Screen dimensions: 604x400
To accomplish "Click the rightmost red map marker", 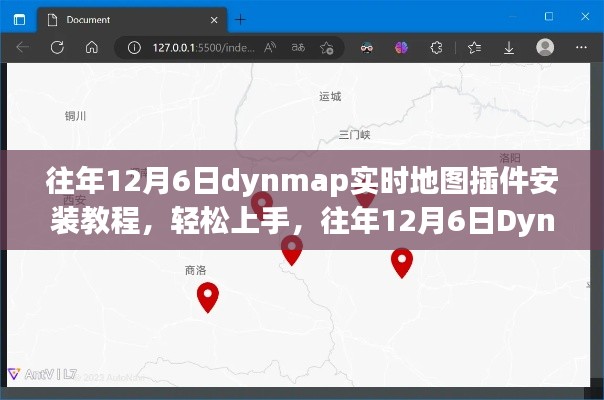I will (401, 261).
